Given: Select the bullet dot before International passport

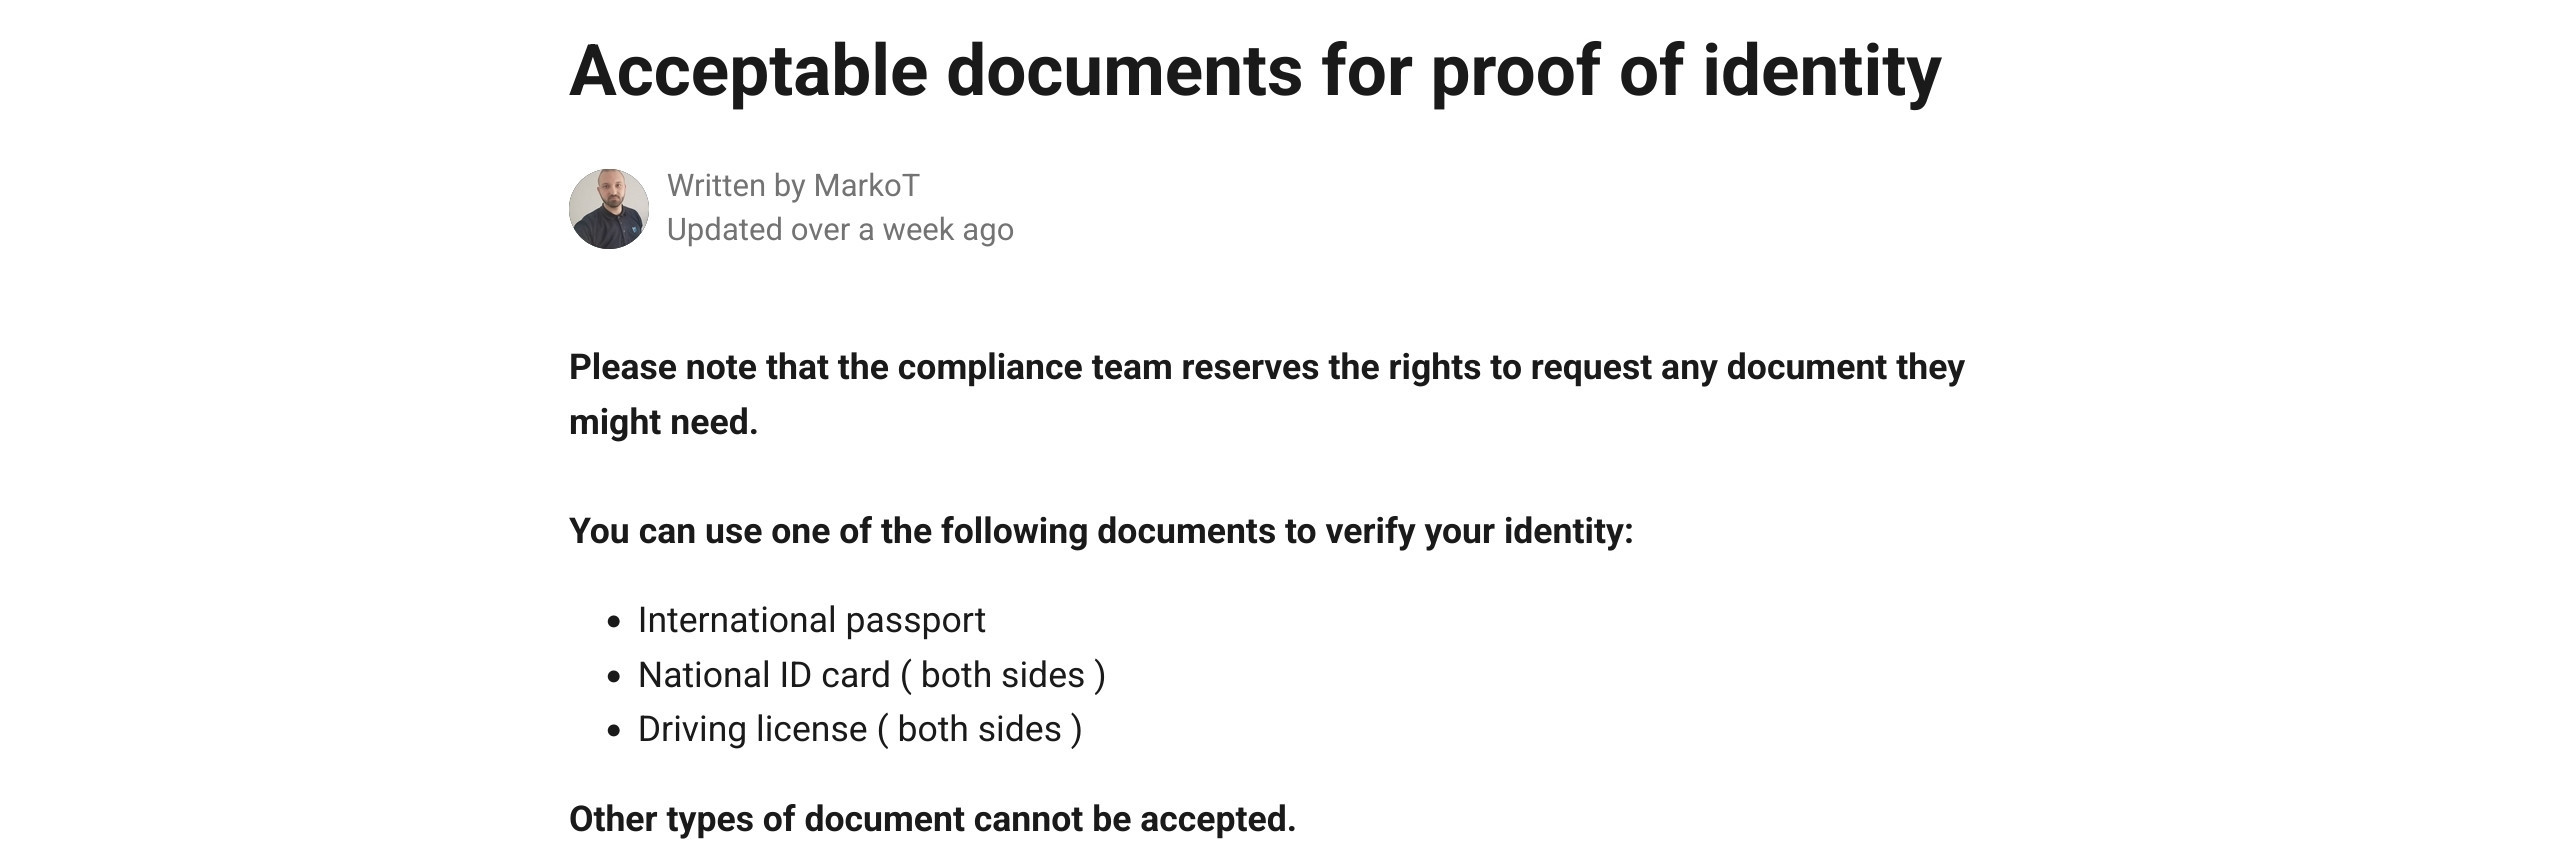Looking at the screenshot, I should 614,622.
